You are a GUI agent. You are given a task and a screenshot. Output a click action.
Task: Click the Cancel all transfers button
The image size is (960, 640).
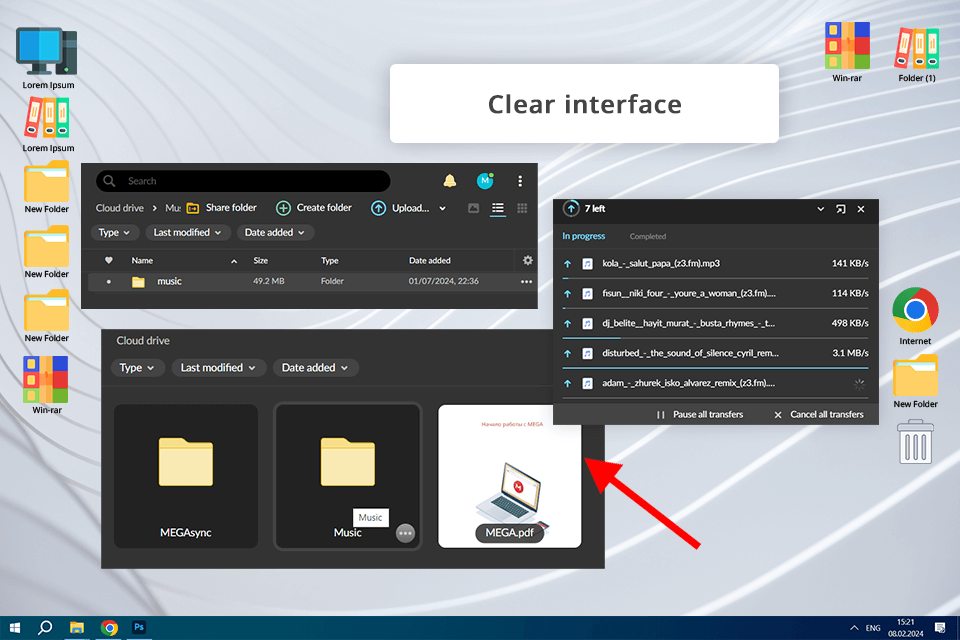pos(819,415)
